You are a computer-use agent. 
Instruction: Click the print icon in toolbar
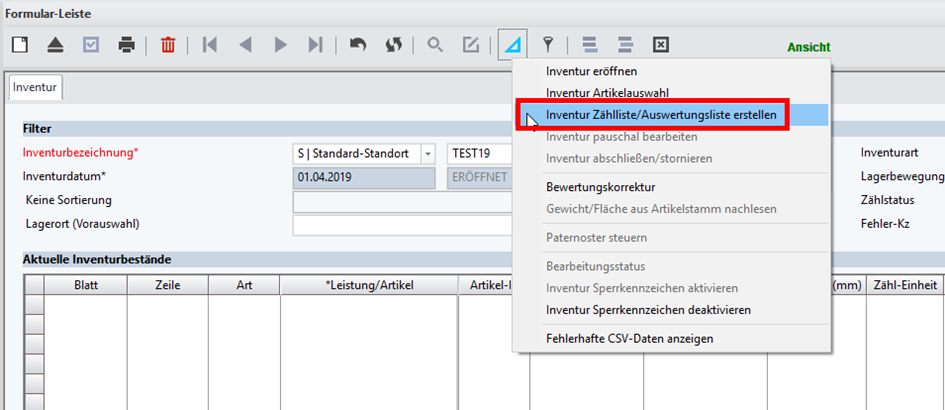[x=126, y=45]
